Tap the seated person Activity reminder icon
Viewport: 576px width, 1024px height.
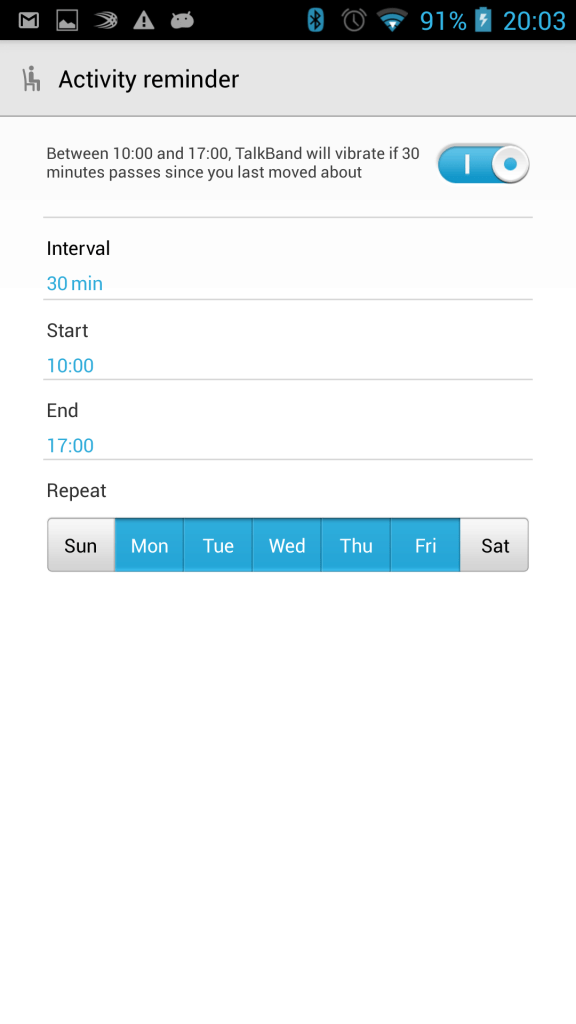tap(31, 79)
